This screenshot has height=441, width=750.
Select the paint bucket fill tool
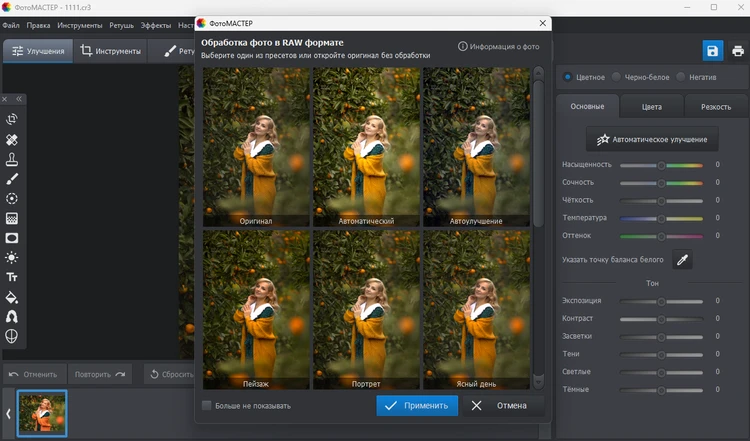point(12,297)
